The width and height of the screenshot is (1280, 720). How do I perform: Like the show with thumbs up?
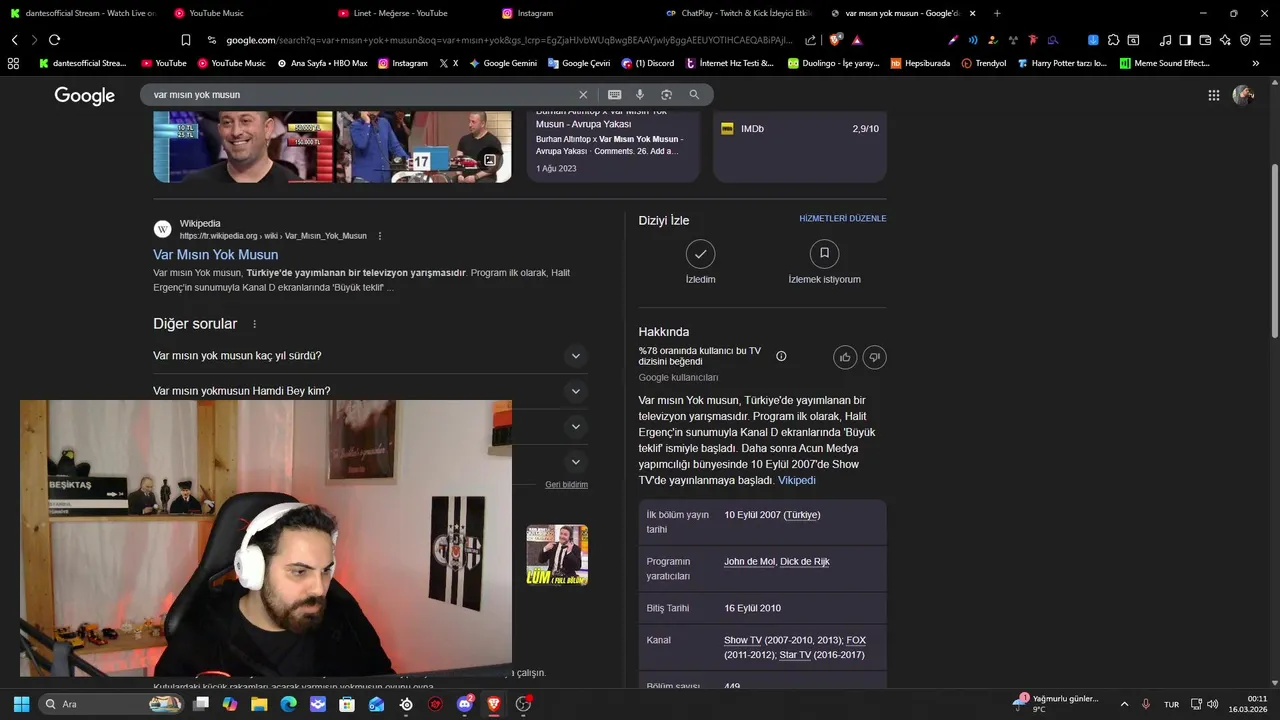coord(845,357)
